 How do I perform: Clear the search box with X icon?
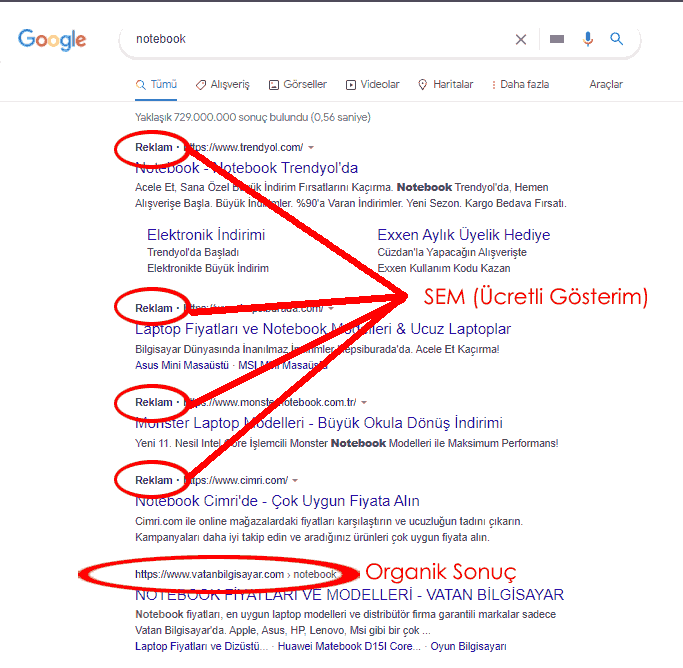[521, 40]
